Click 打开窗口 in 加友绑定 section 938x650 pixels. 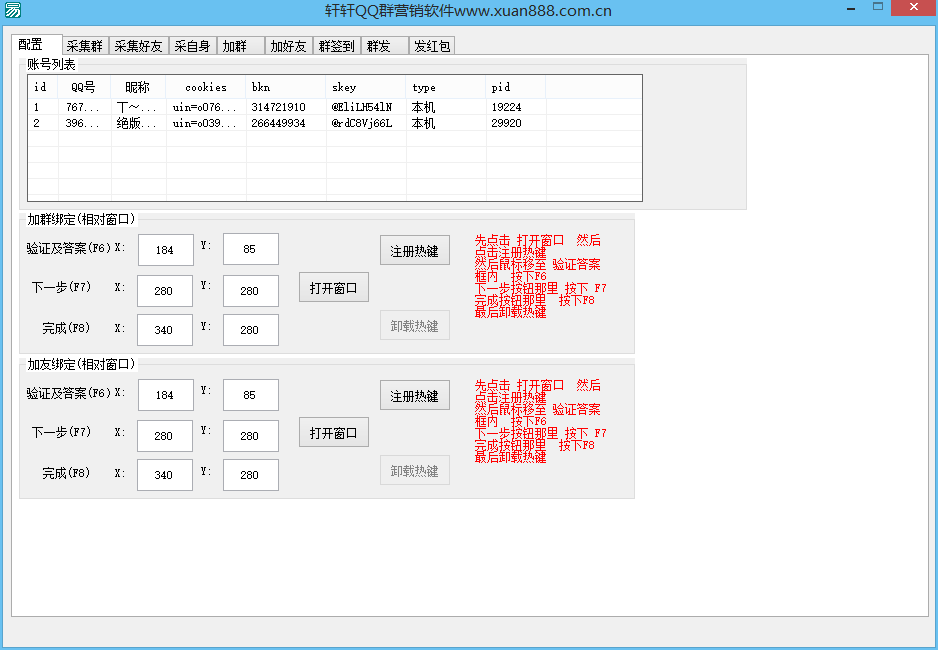click(x=334, y=432)
